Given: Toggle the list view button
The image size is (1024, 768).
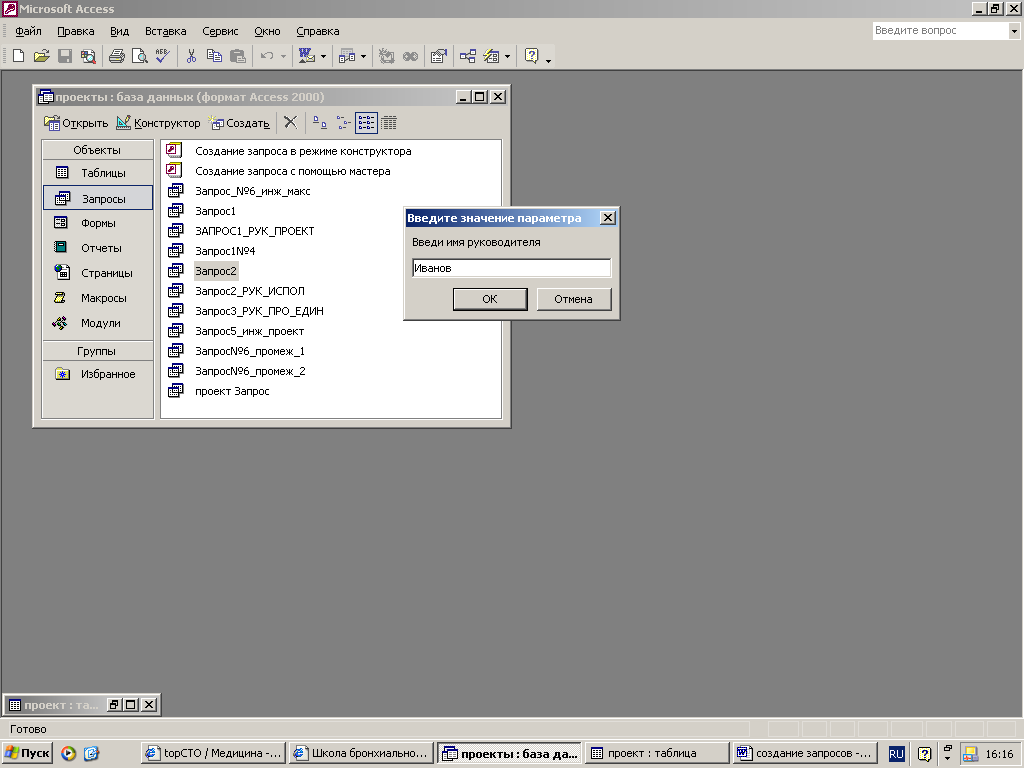Looking at the screenshot, I should coord(366,123).
